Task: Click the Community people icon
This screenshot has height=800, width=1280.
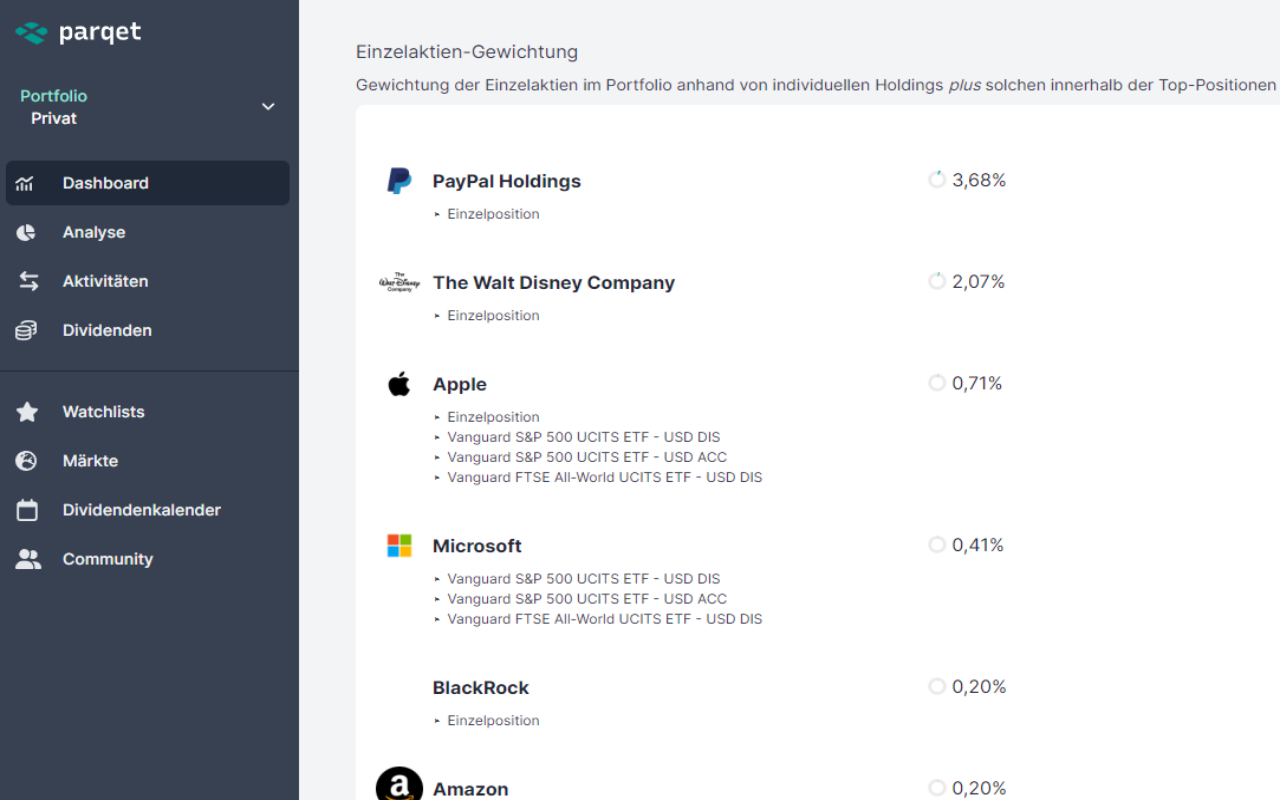Action: (x=25, y=558)
